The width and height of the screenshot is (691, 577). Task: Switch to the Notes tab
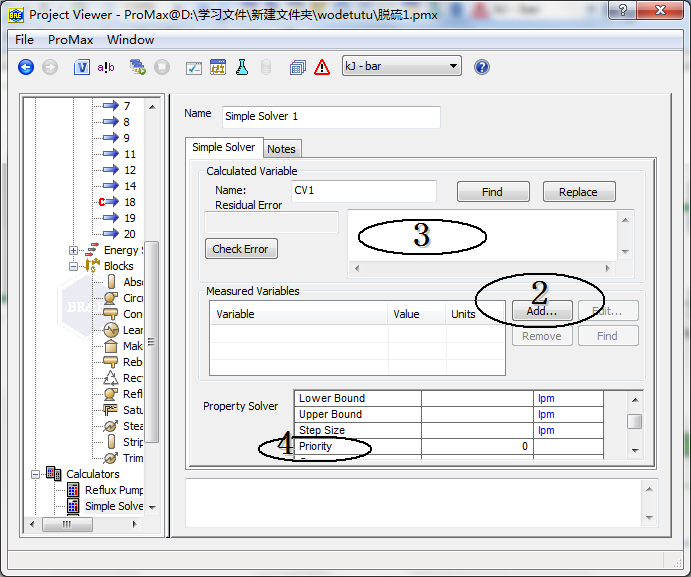click(282, 149)
